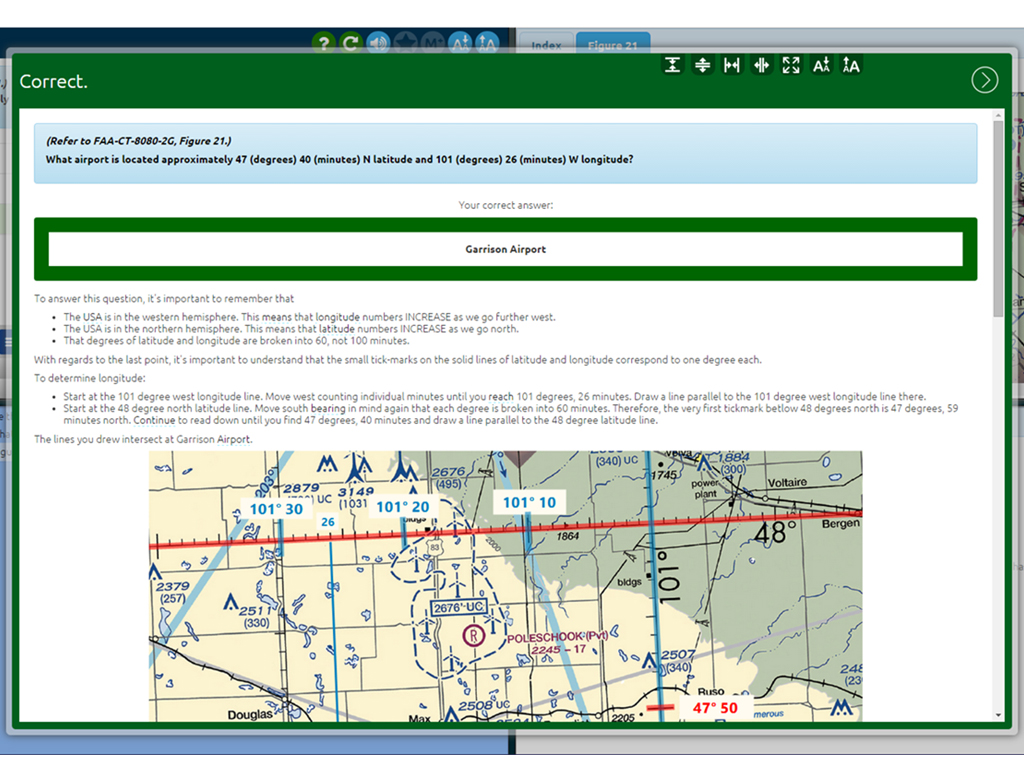This screenshot has width=1024, height=784.
Task: Switch to the Index tab
Action: 546,45
